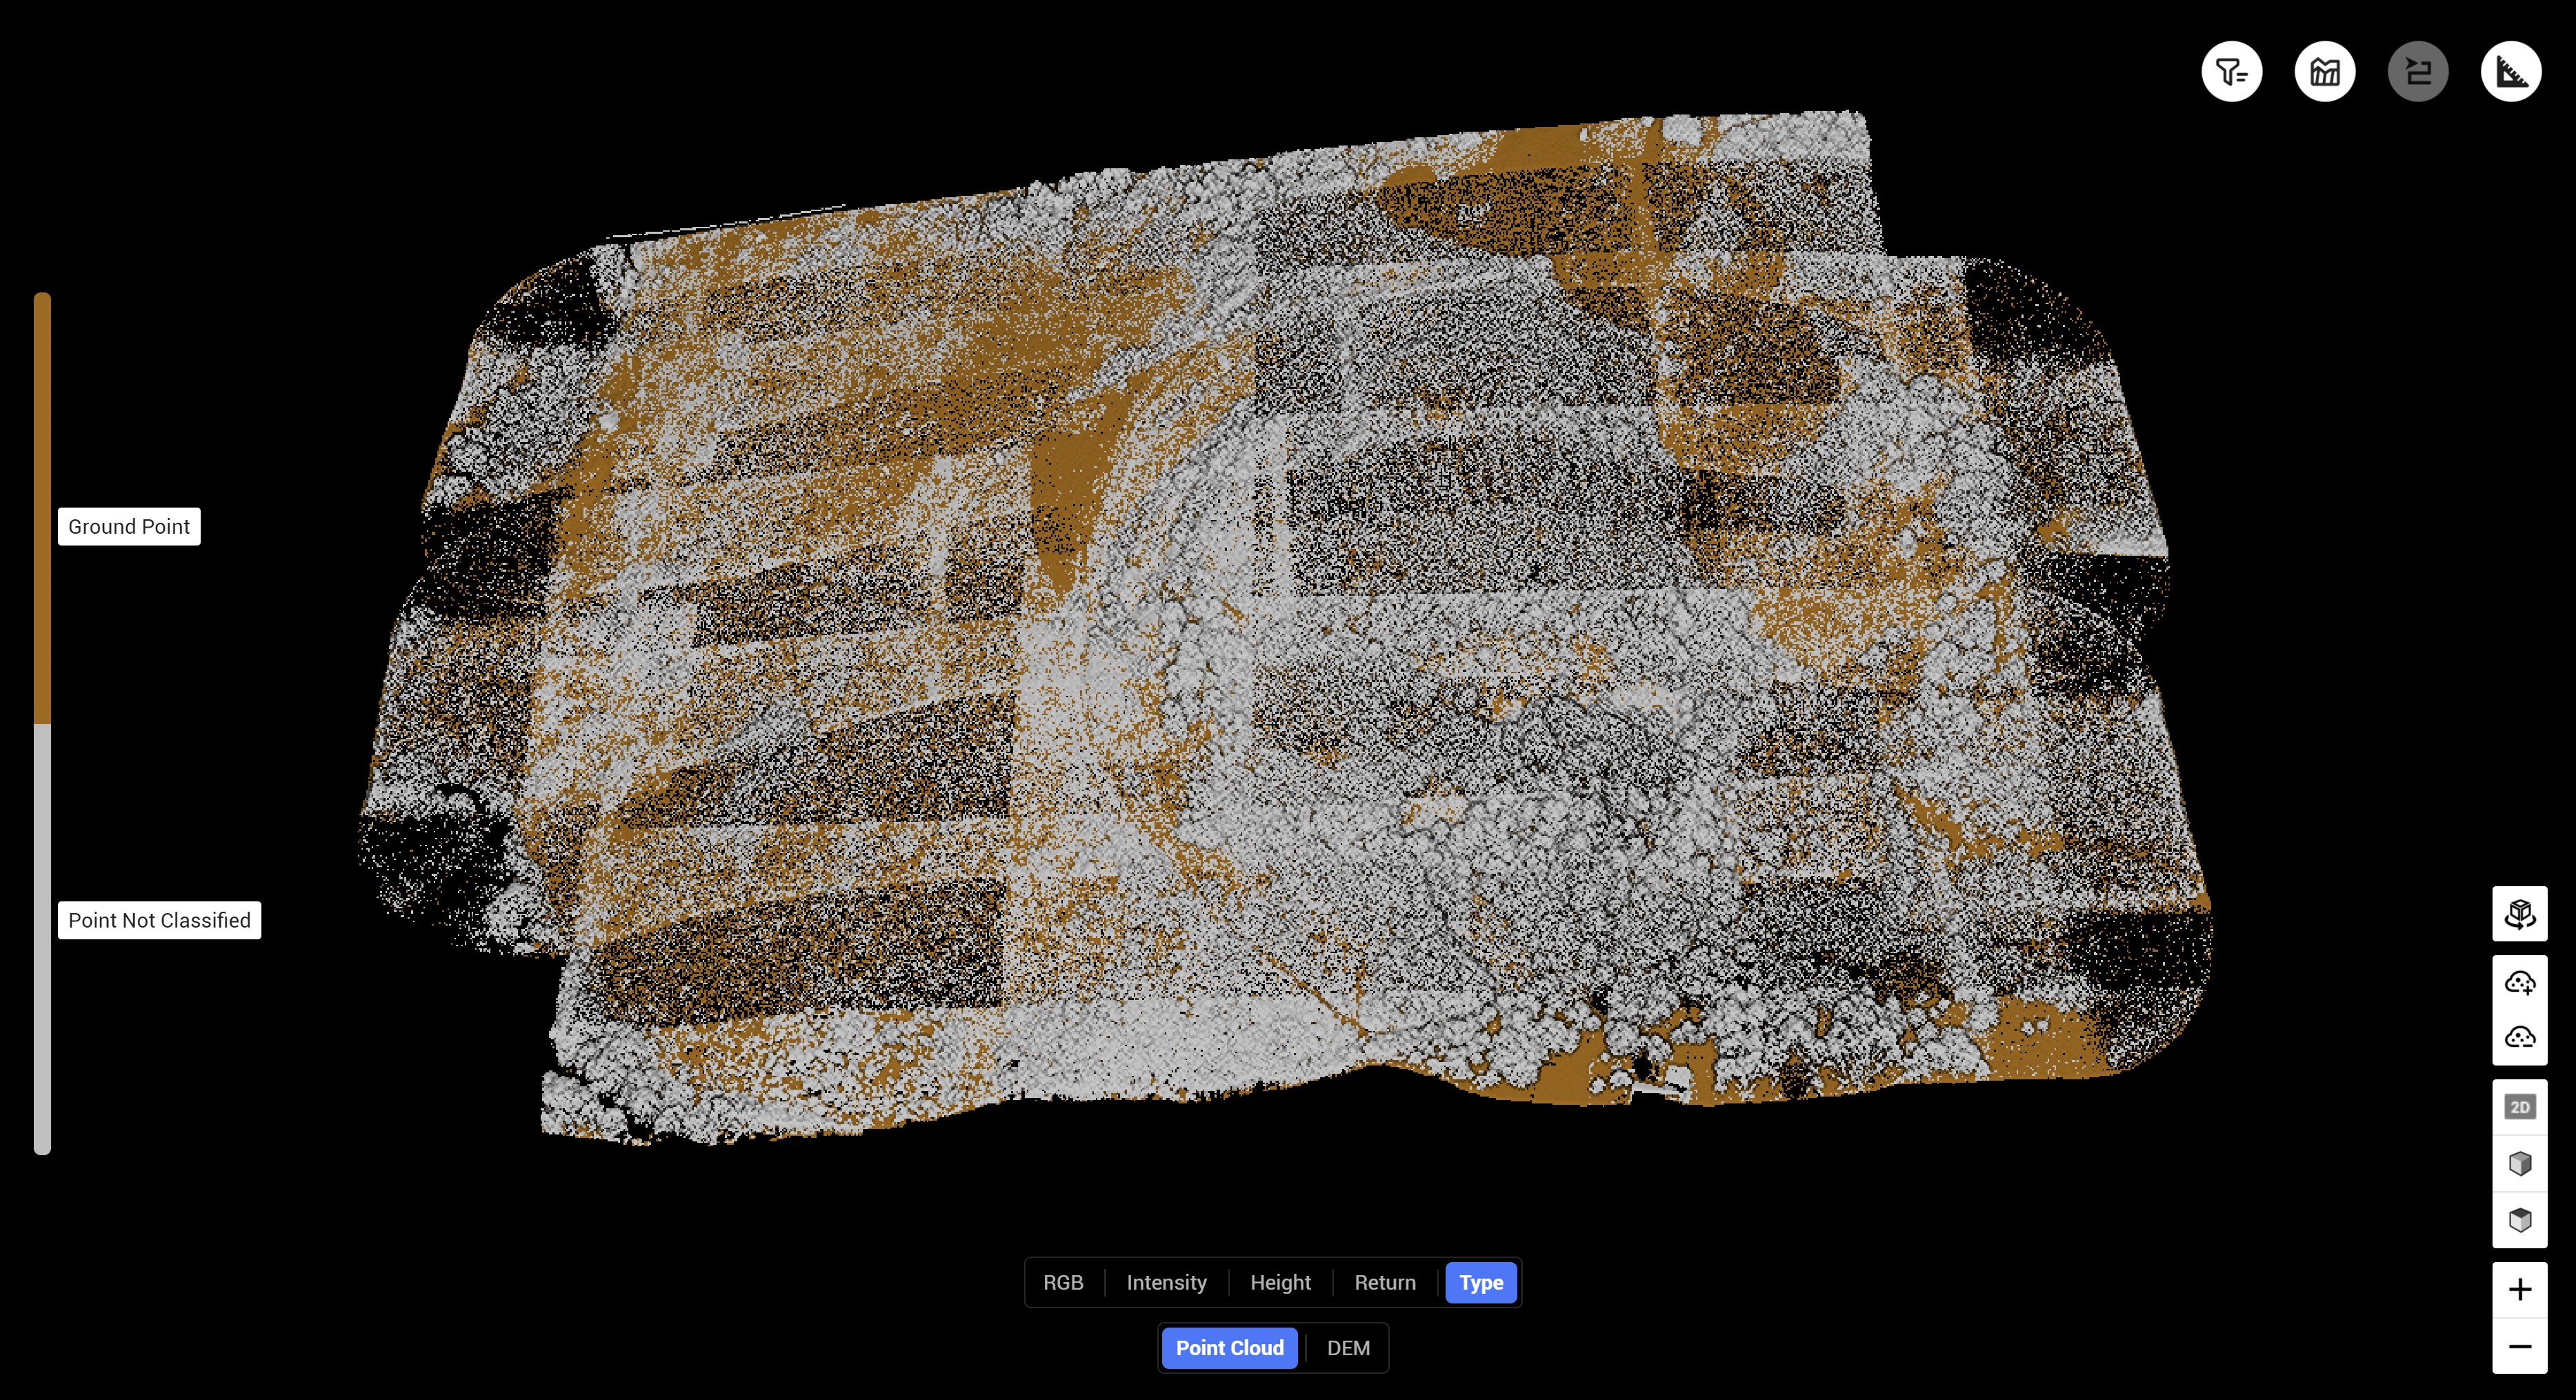Open the Intensity coloring tab
The width and height of the screenshot is (2576, 1400).
(x=1166, y=1282)
